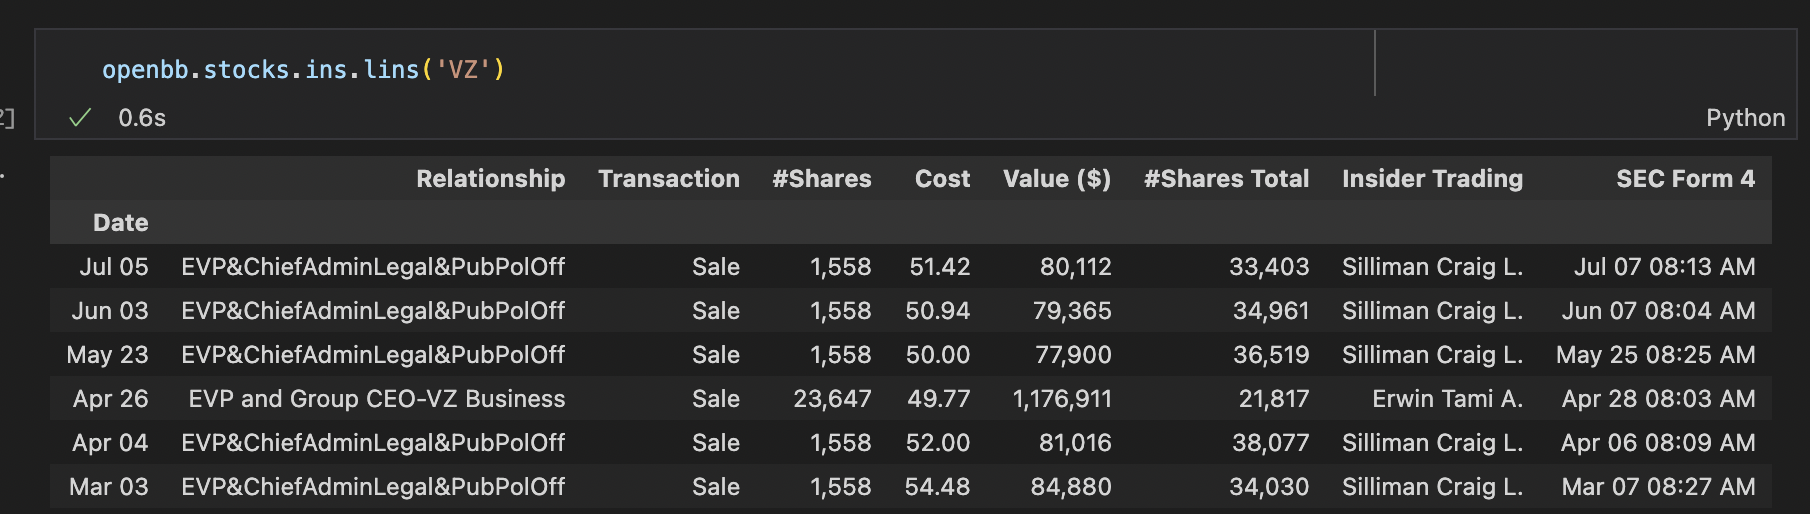Click the #Shares column header
This screenshot has width=1810, height=514.
tap(822, 179)
